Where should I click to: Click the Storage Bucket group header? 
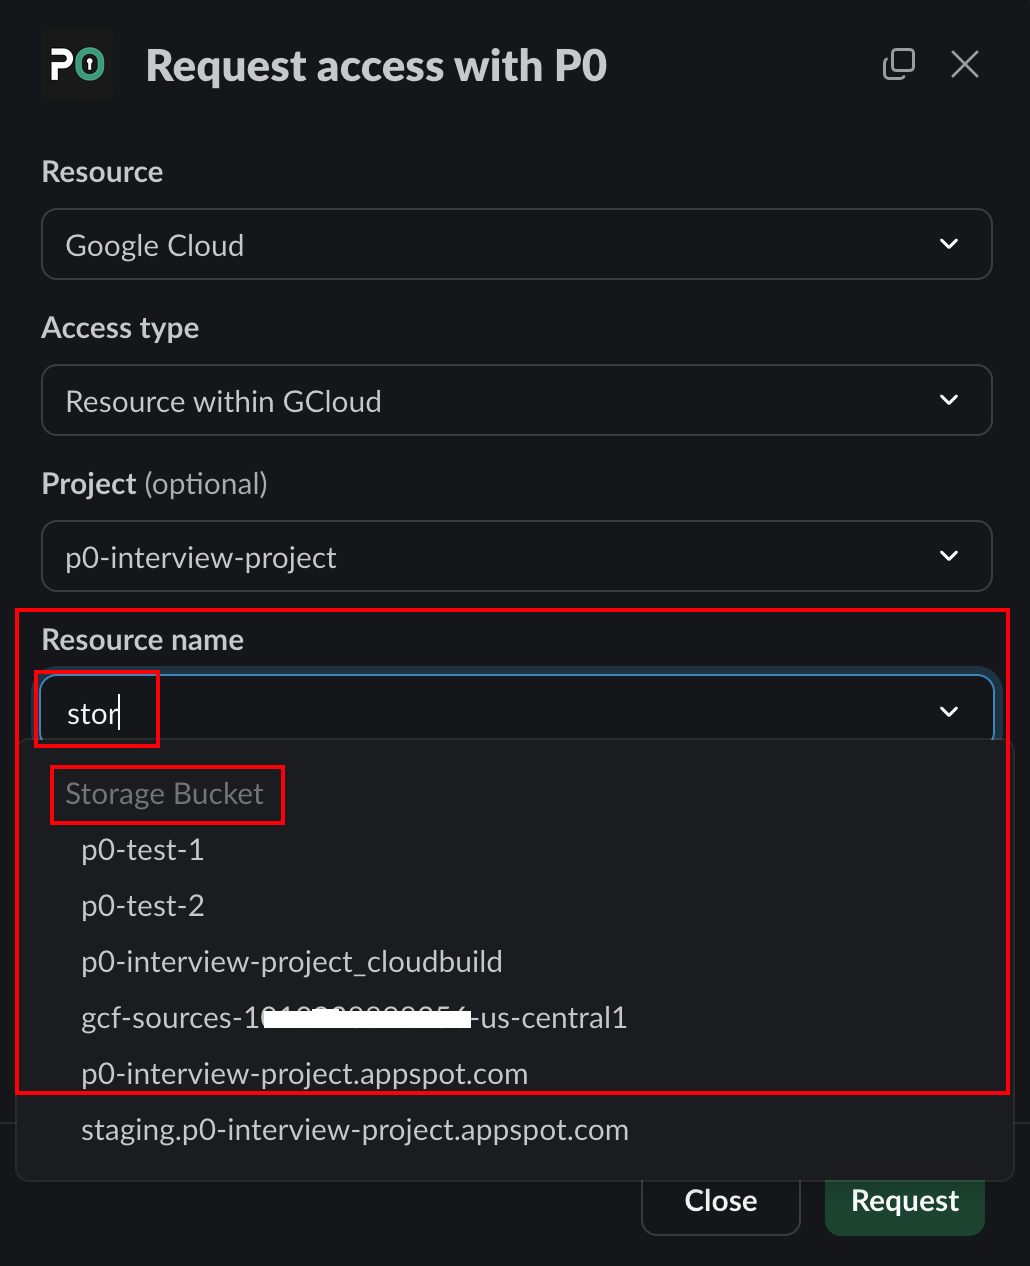click(x=165, y=794)
